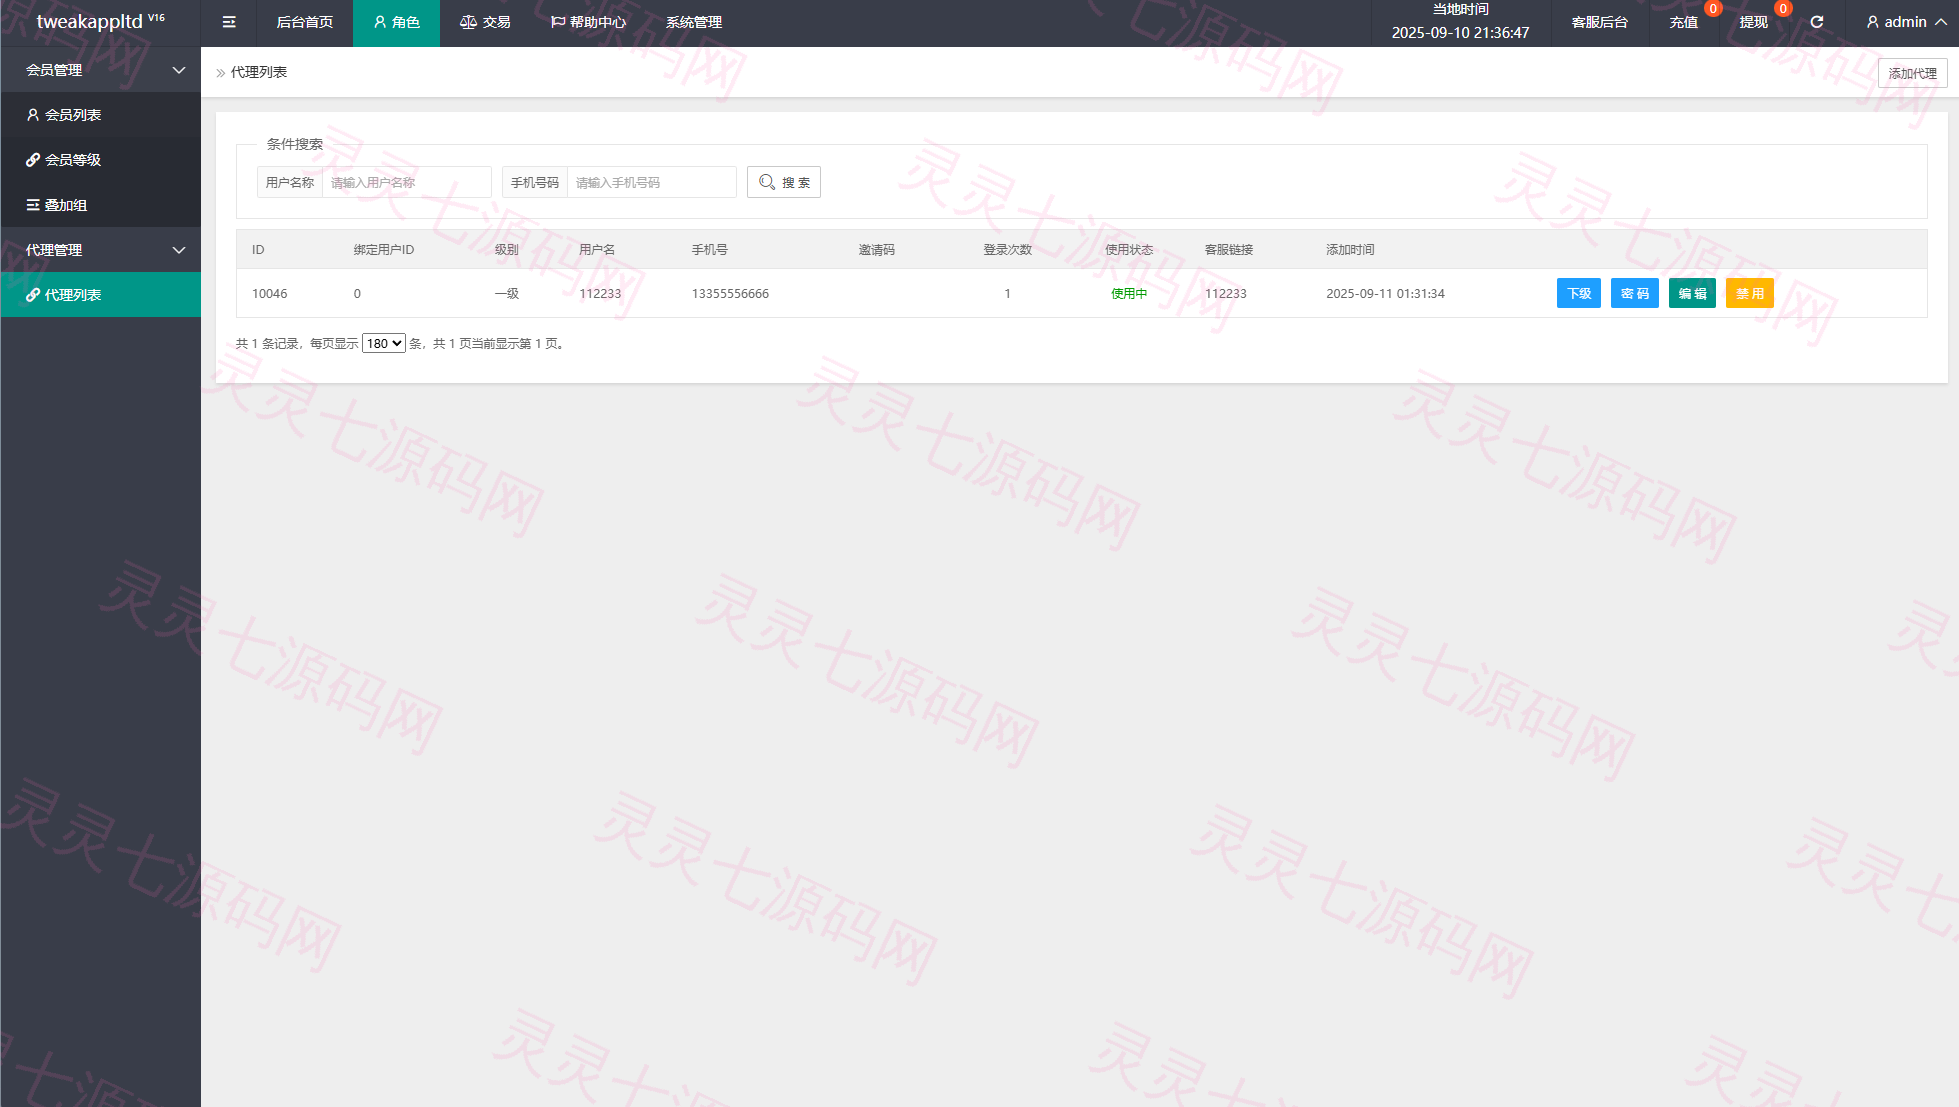Viewport: 1959px width, 1107px height.
Task: Open 叠加组 in the sidebar
Action: pyautogui.click(x=100, y=205)
